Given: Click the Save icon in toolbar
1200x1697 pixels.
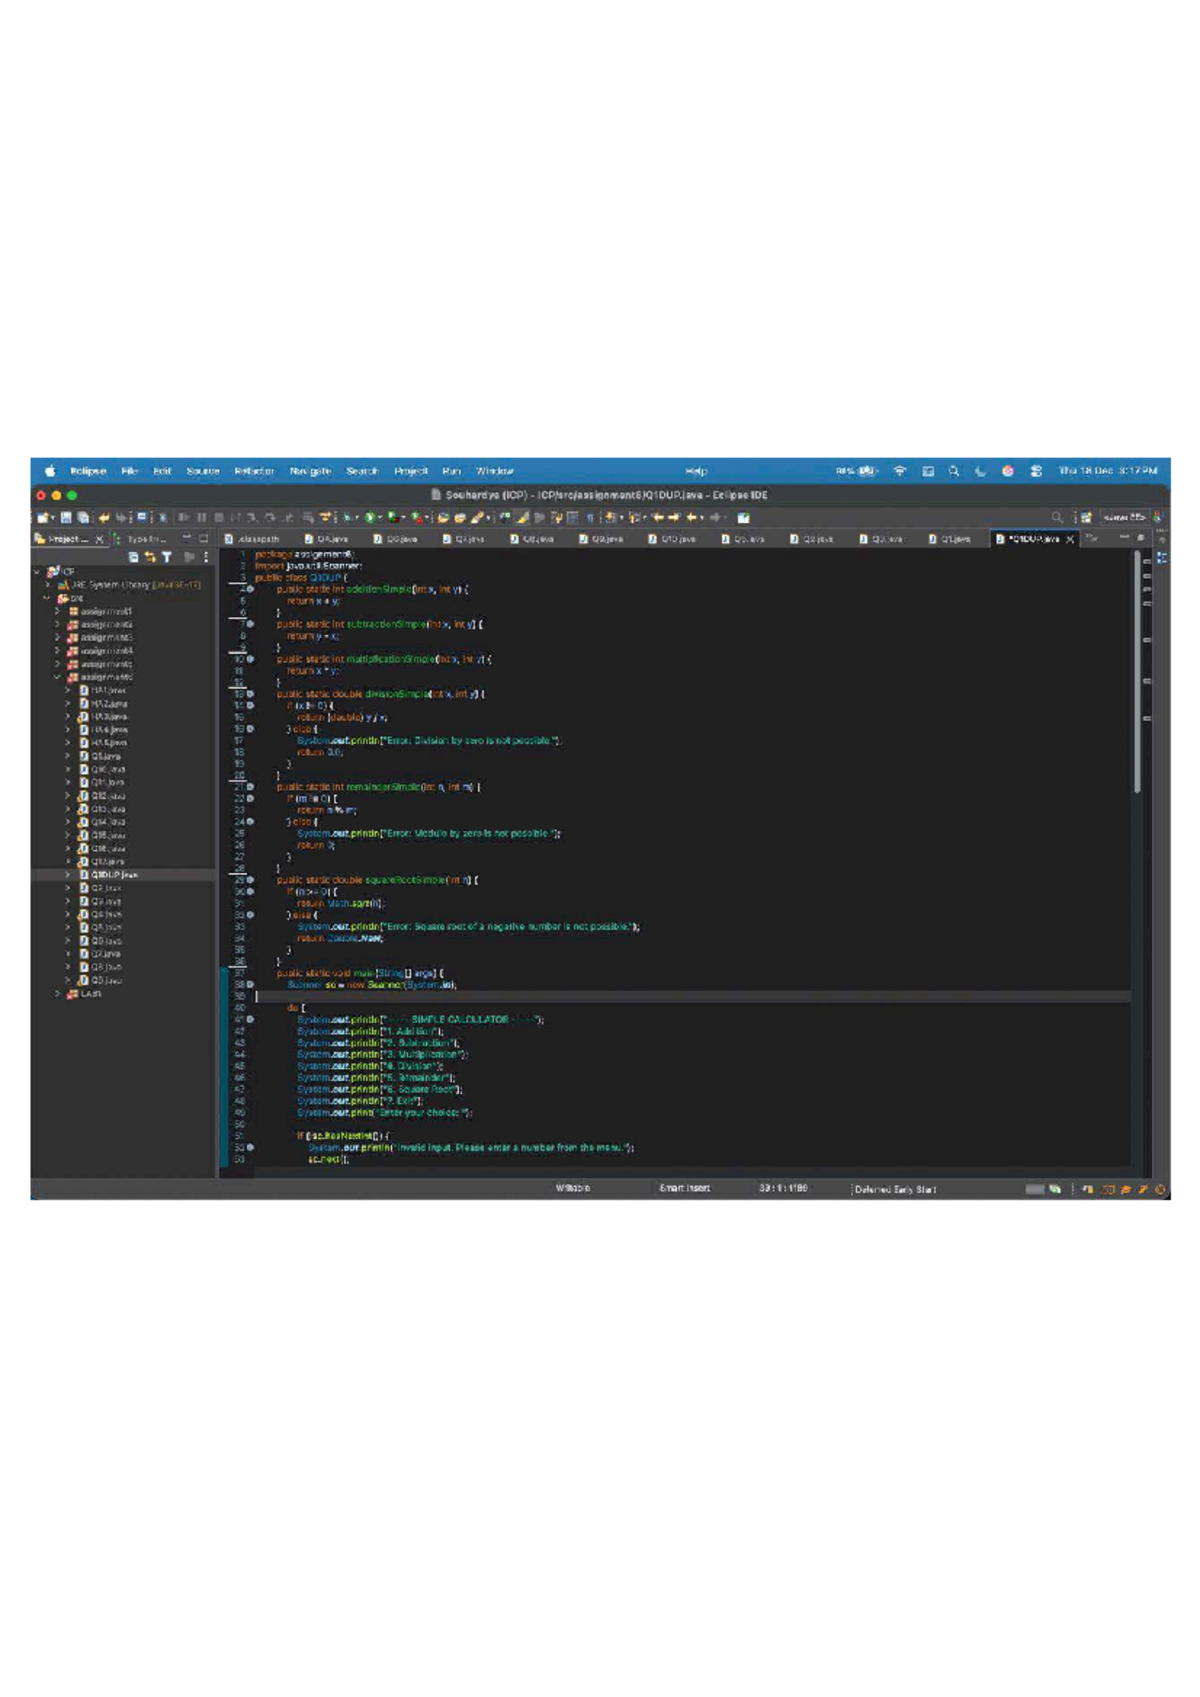Looking at the screenshot, I should click(x=66, y=518).
